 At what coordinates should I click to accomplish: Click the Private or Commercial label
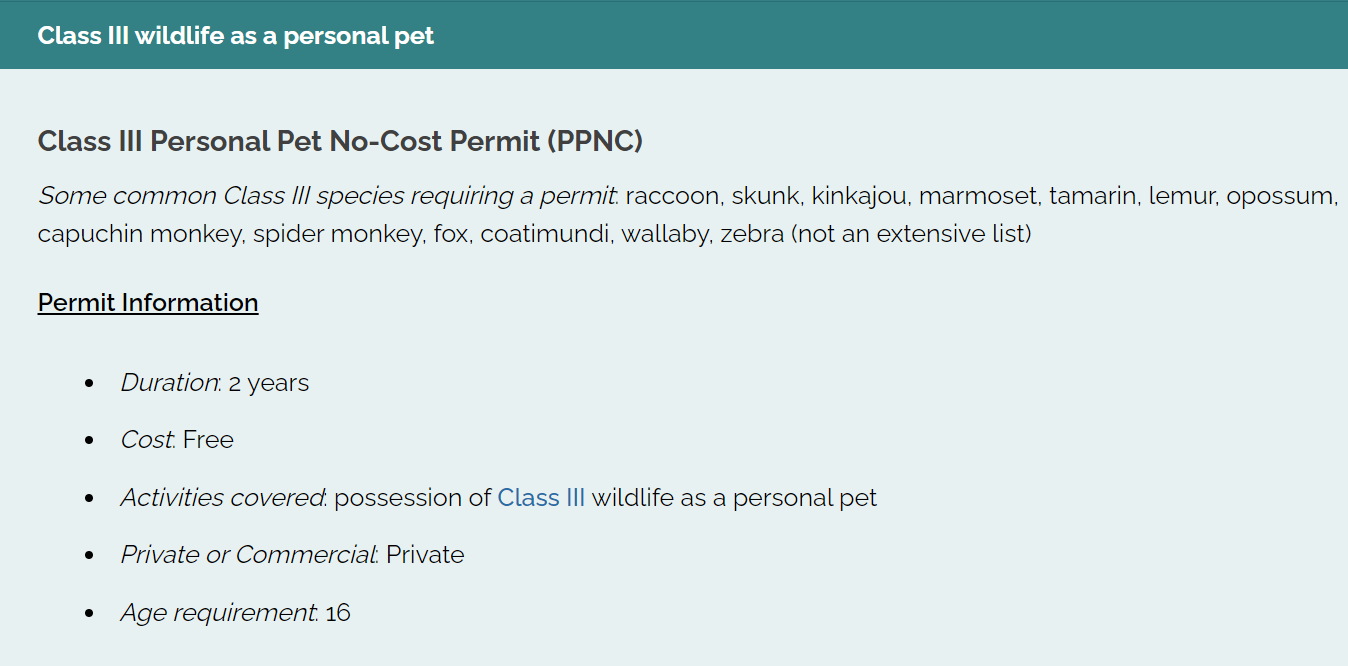[x=247, y=554]
